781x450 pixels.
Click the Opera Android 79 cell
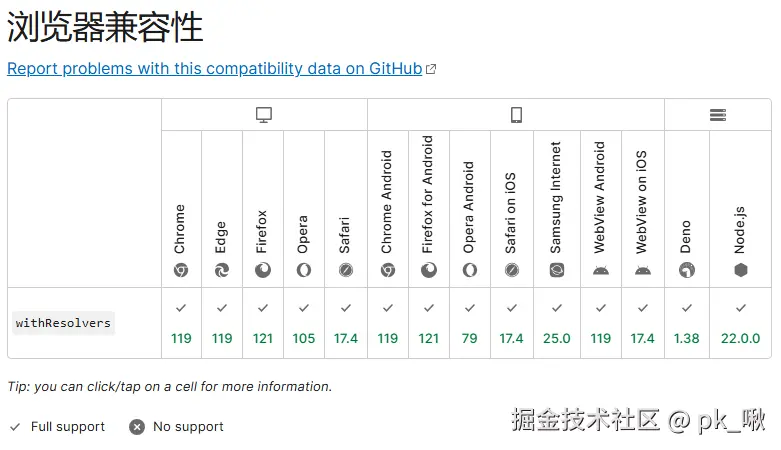[469, 323]
